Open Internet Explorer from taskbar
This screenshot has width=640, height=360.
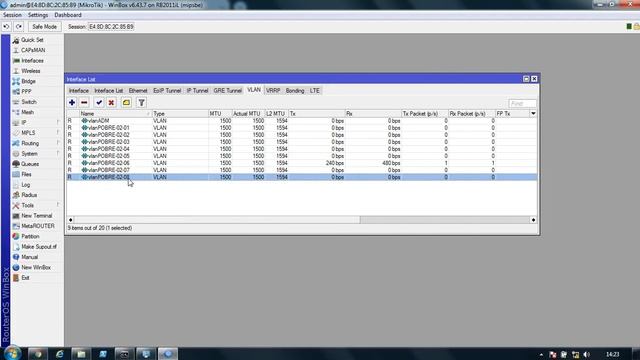(59, 354)
